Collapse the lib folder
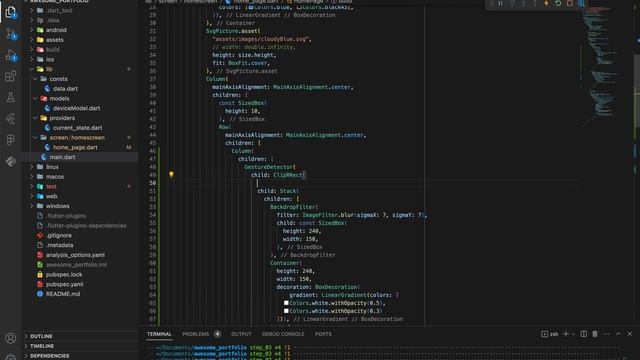Screen dimensions: 640x360 click(x=32, y=69)
